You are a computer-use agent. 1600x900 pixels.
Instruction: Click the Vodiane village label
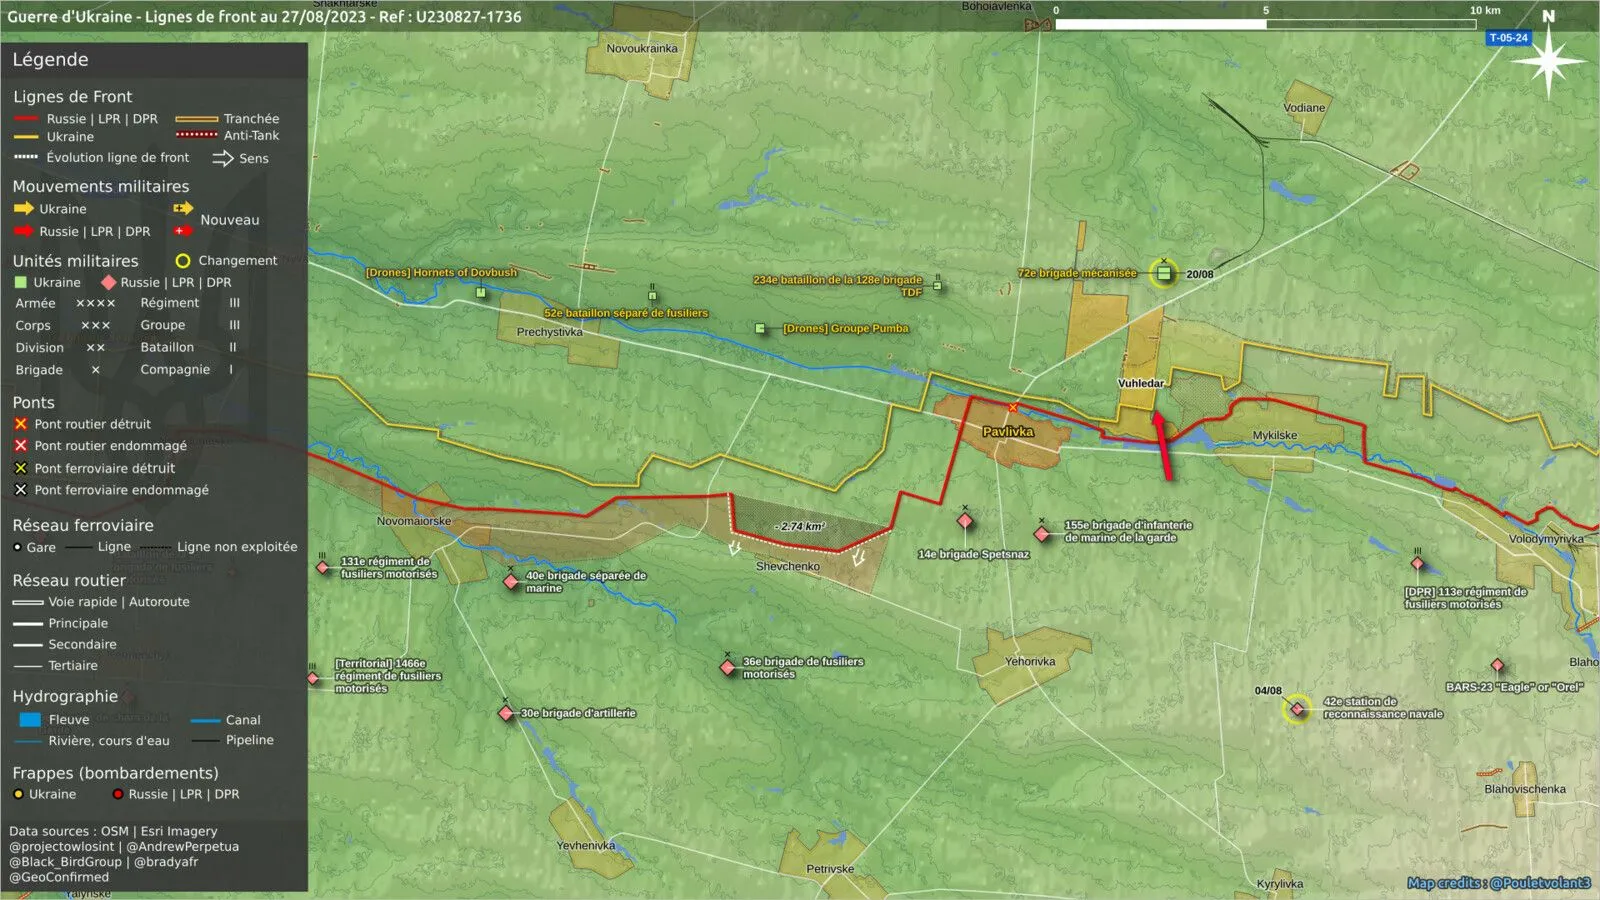(1304, 108)
